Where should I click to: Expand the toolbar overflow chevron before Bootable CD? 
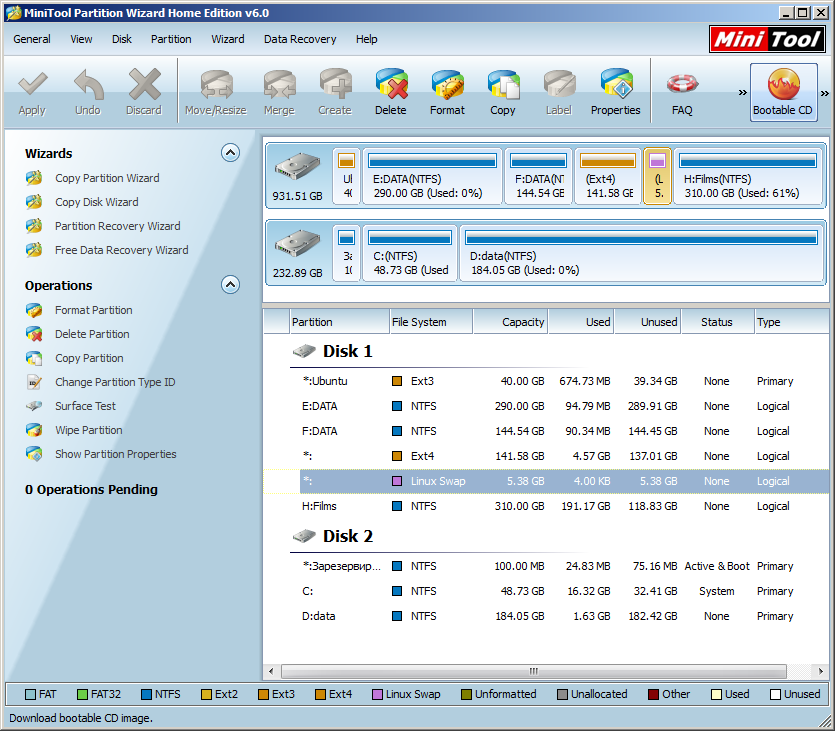pyautogui.click(x=742, y=93)
